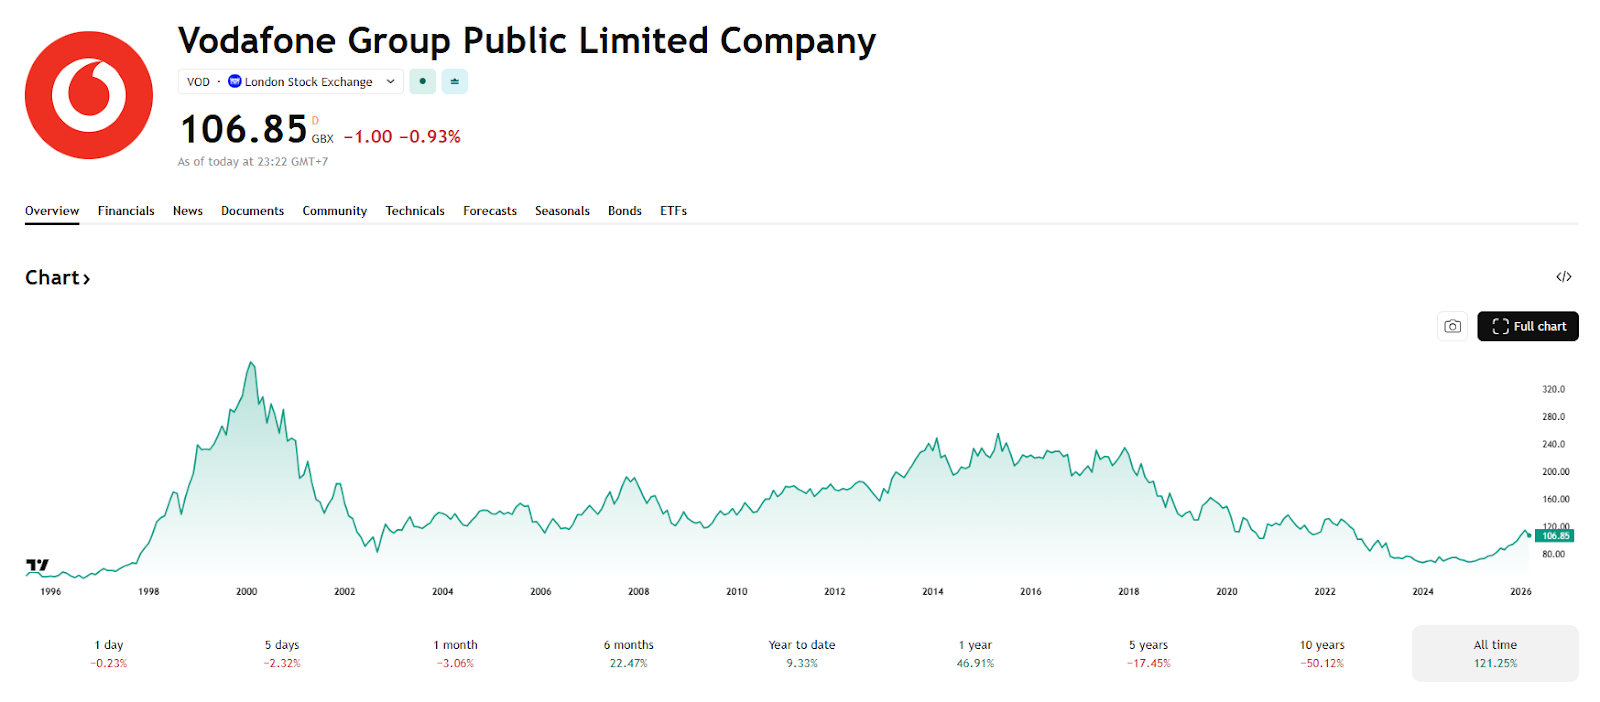Viewport: 1600px width, 702px height.
Task: Expand the VOD exchange dropdown
Action: coord(390,82)
